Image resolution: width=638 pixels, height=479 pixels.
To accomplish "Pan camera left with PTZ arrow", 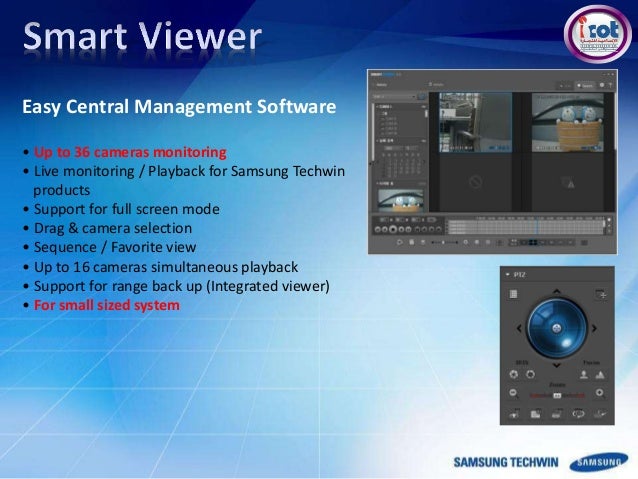I will tap(519, 328).
